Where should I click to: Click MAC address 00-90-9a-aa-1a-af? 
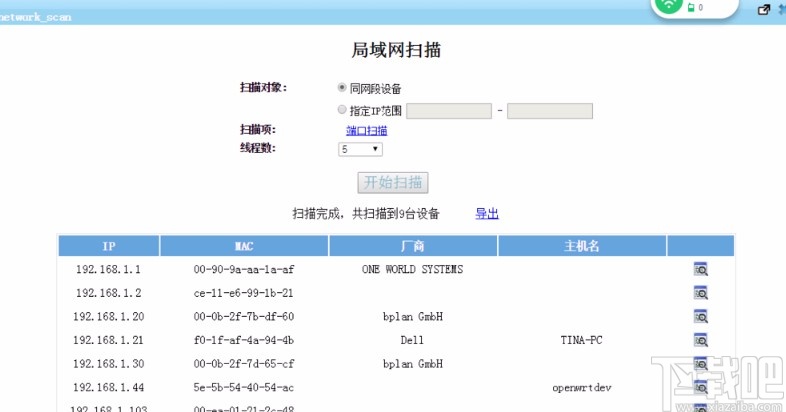[x=244, y=269]
